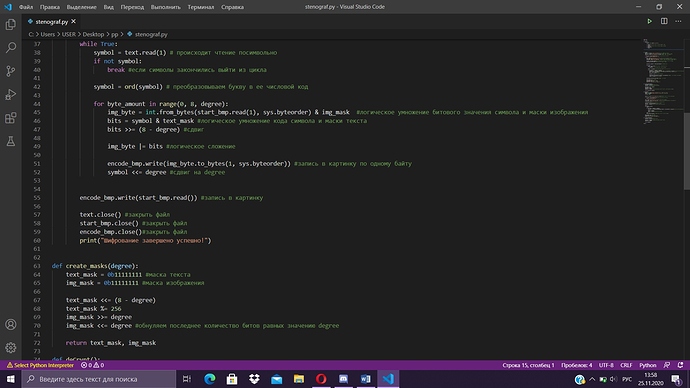Click Select Python Interpreter in status bar
The image size is (690, 388).
point(40,365)
